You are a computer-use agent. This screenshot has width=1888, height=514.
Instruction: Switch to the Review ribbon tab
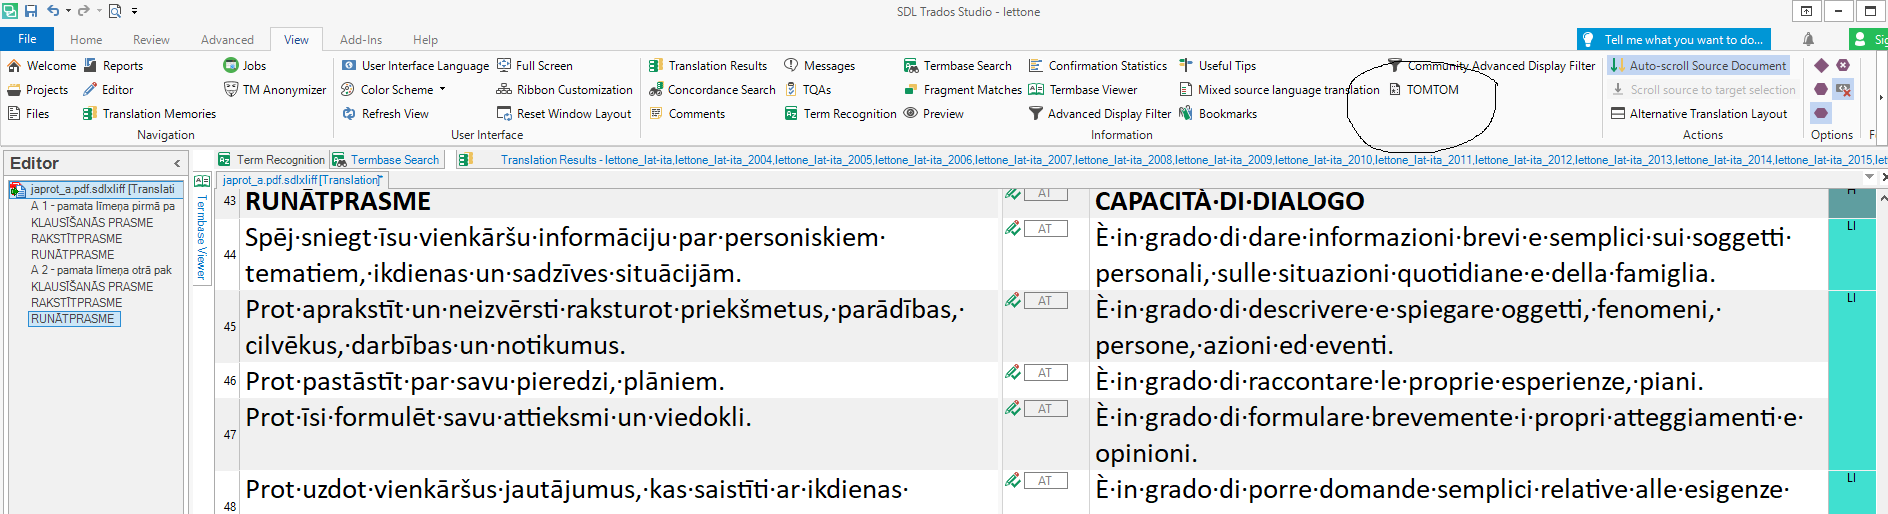151,40
